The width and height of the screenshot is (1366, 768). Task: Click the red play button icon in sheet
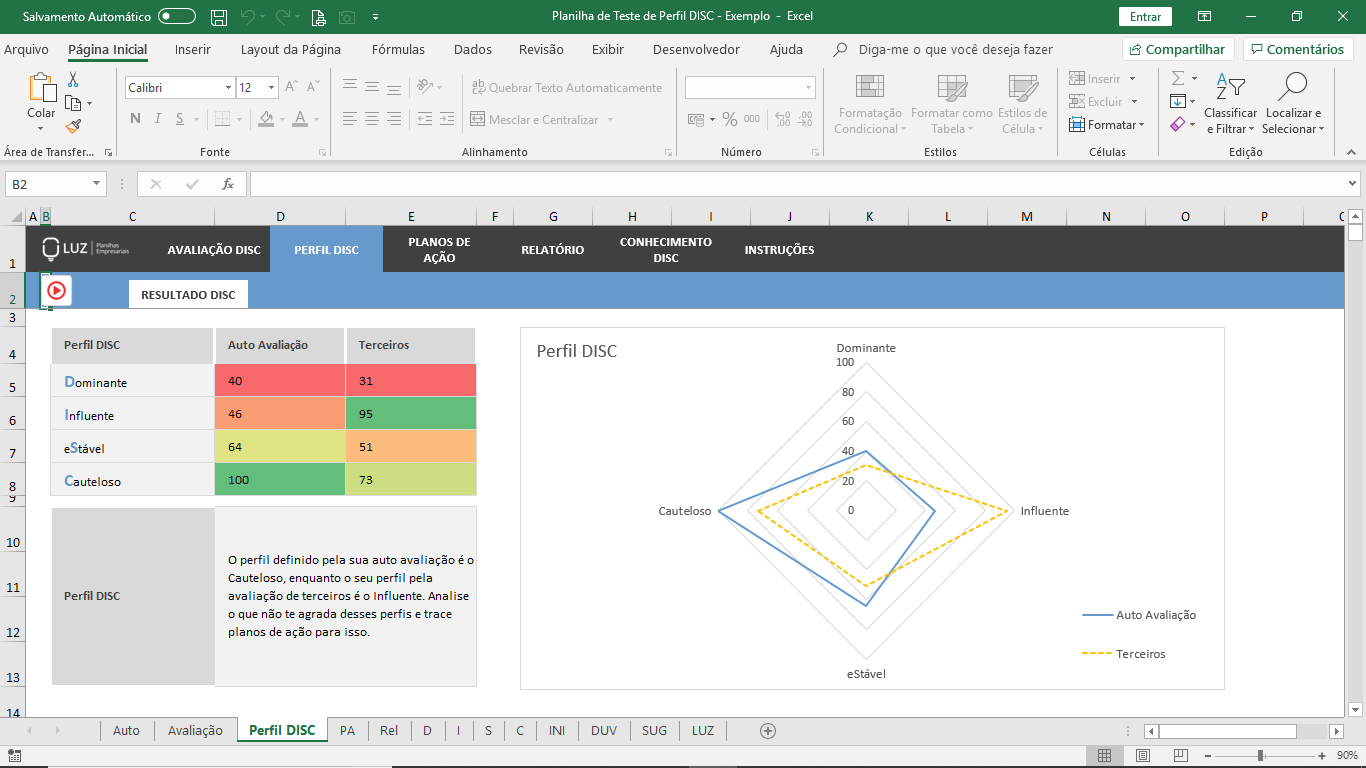click(x=56, y=290)
